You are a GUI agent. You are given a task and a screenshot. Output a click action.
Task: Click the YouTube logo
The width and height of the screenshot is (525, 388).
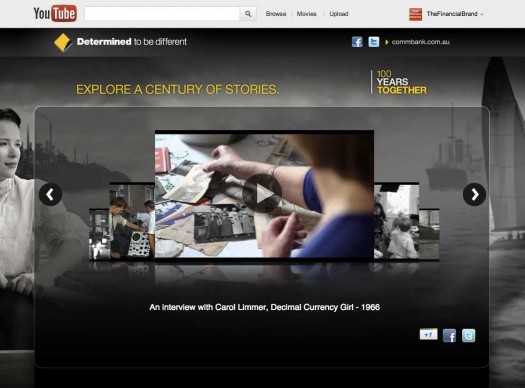[55, 14]
